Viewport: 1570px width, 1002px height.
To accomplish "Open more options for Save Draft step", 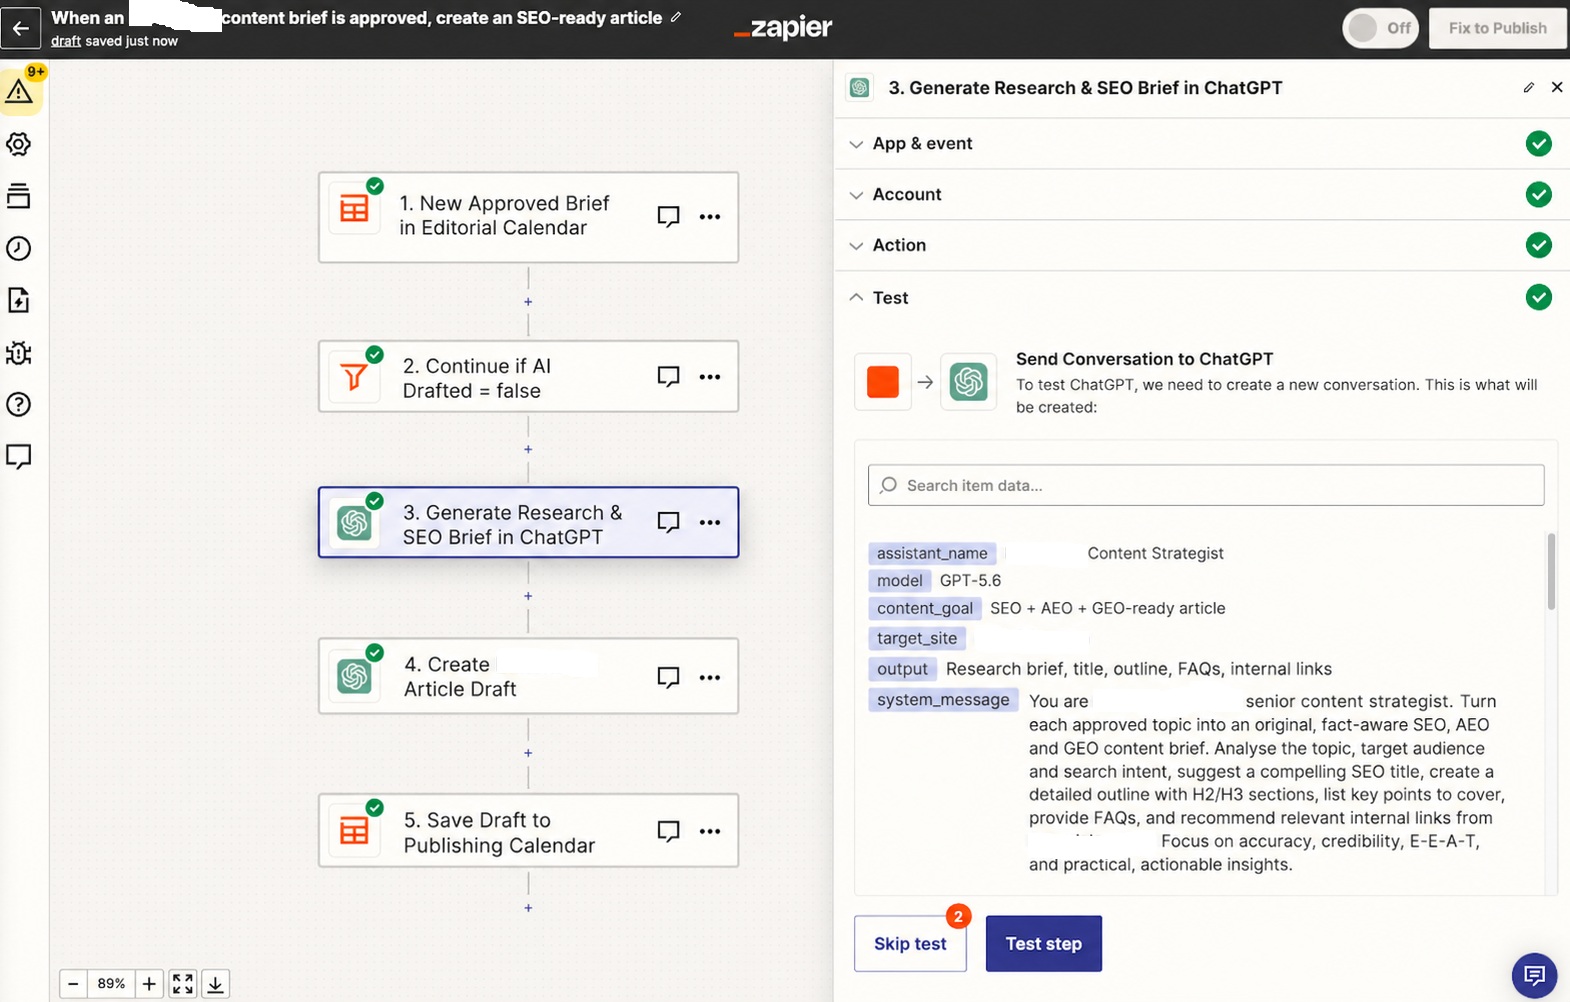I will tap(710, 831).
